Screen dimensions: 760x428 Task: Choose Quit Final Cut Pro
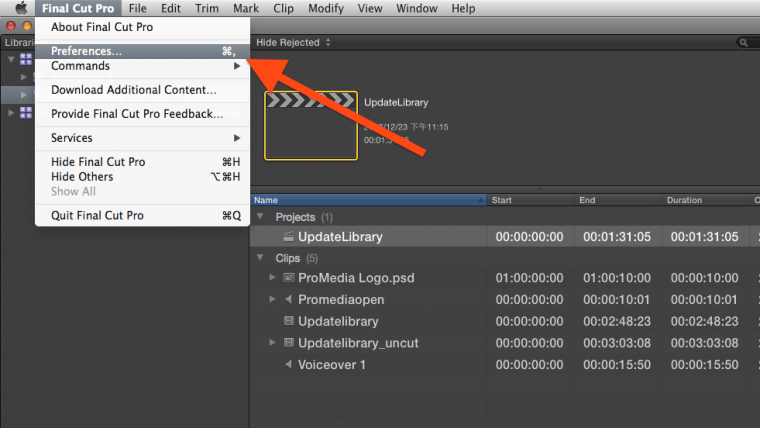(x=142, y=216)
